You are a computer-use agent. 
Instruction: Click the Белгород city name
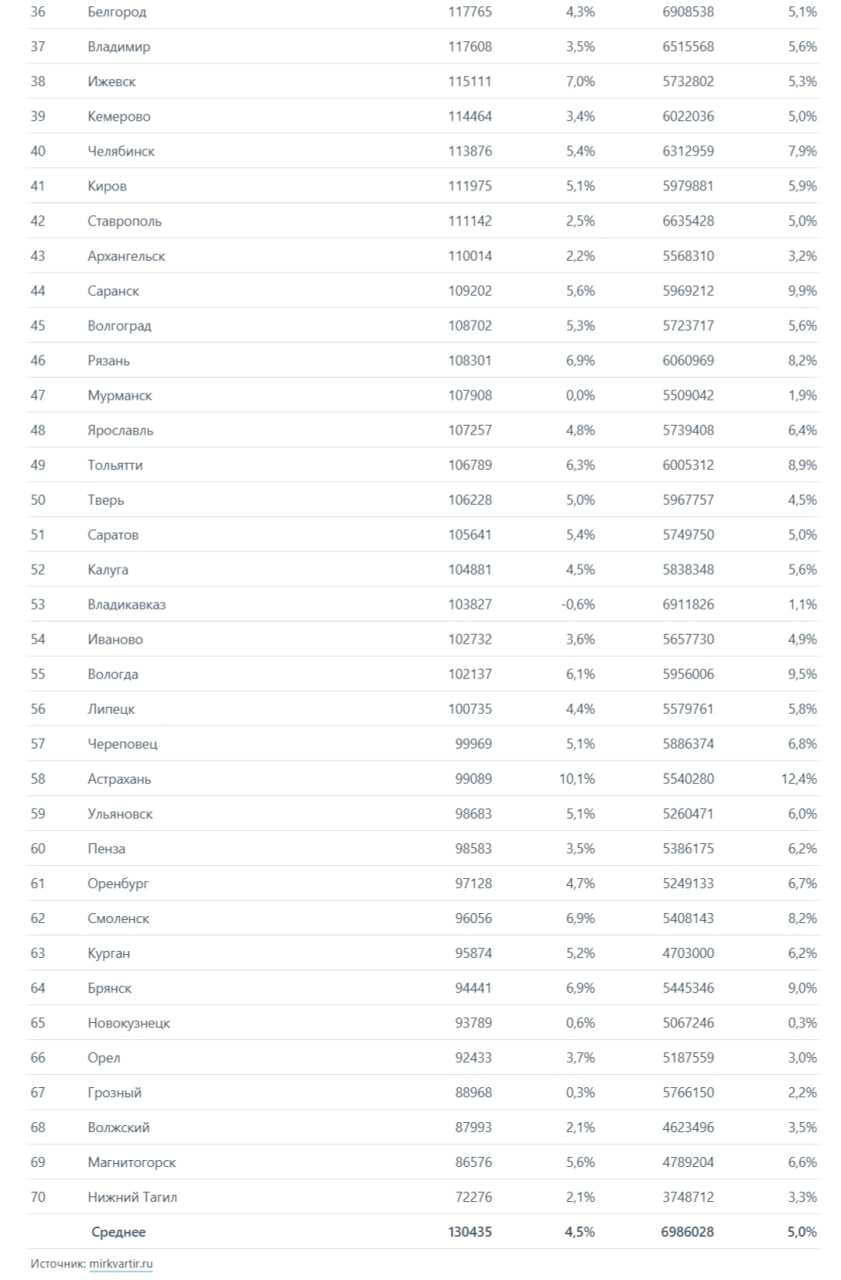116,12
